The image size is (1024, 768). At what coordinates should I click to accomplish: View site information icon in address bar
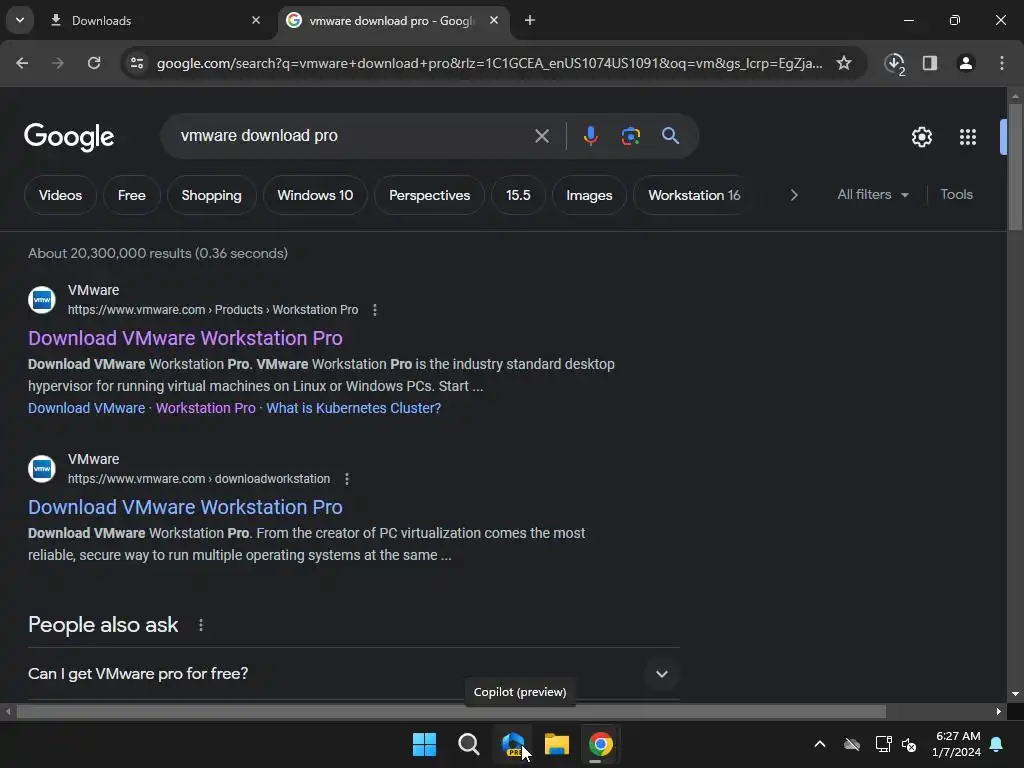point(137,63)
